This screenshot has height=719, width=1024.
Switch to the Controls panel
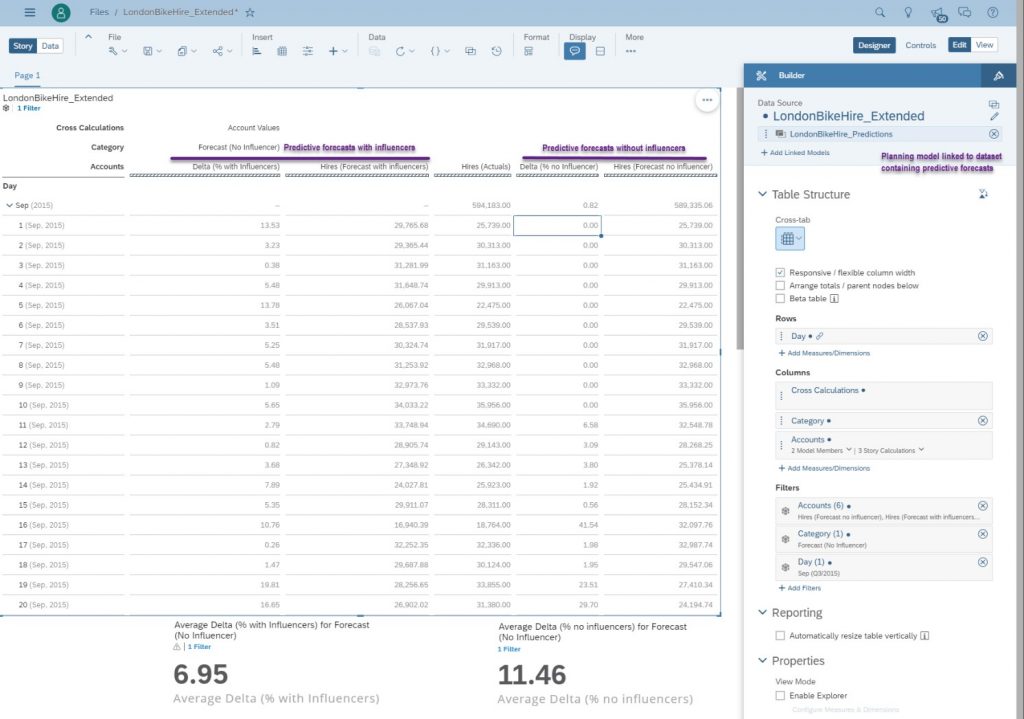pyautogui.click(x=921, y=45)
